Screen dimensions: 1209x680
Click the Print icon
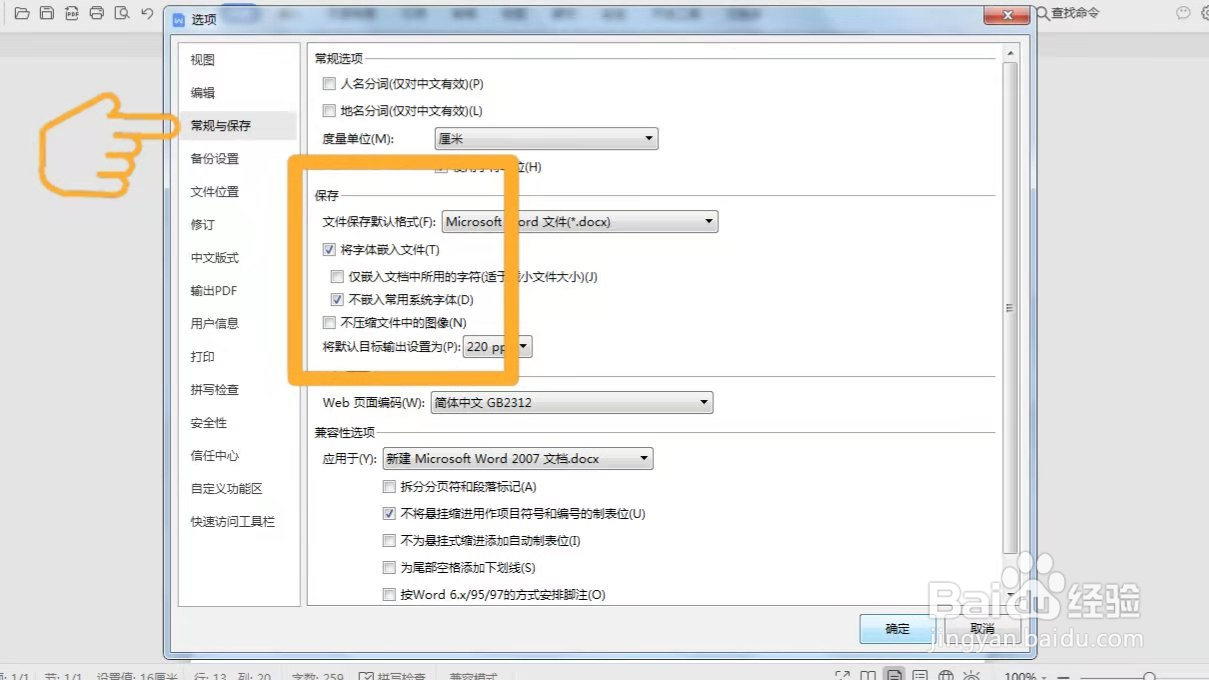click(x=96, y=13)
